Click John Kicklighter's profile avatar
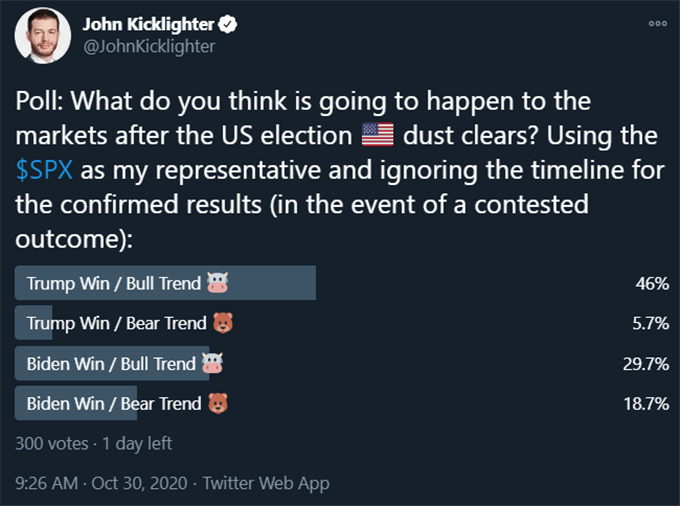Screen dimensions: 680x506 tap(42, 36)
